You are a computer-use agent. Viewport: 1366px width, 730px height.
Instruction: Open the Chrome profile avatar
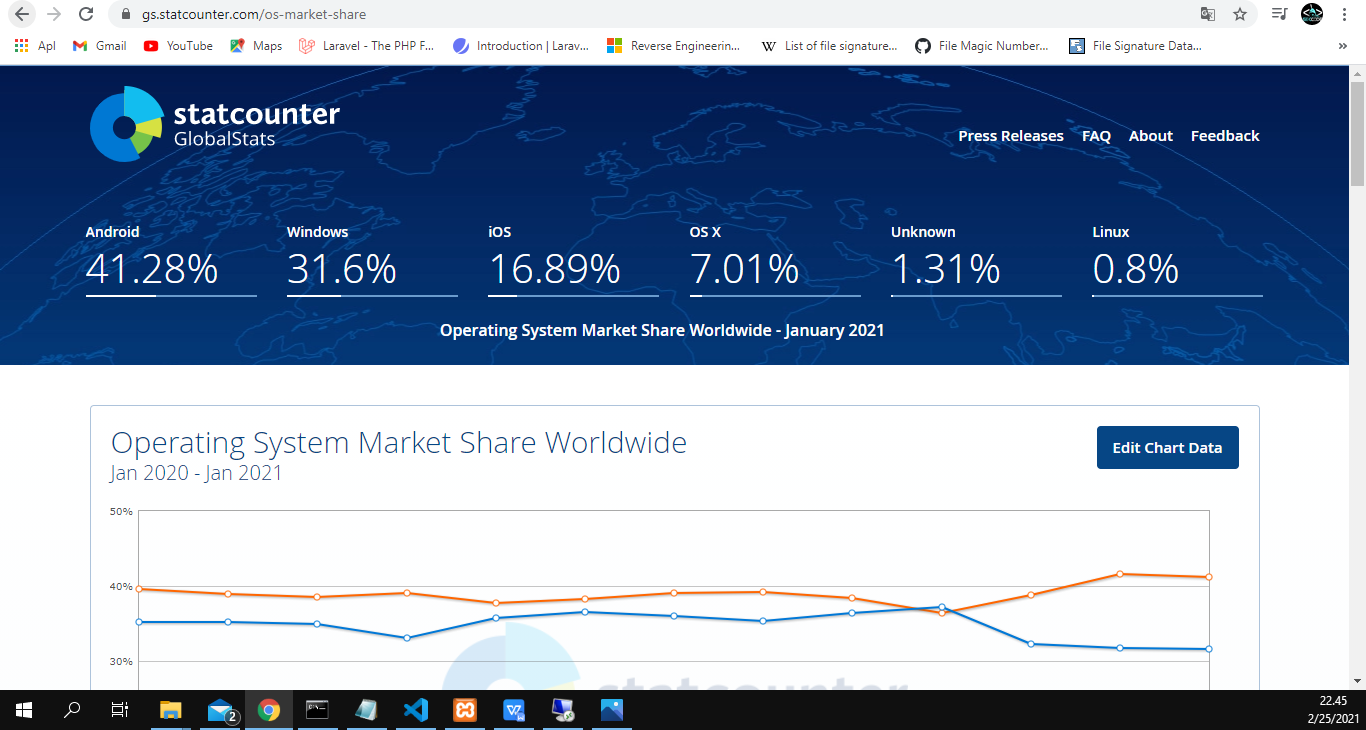pos(1312,14)
